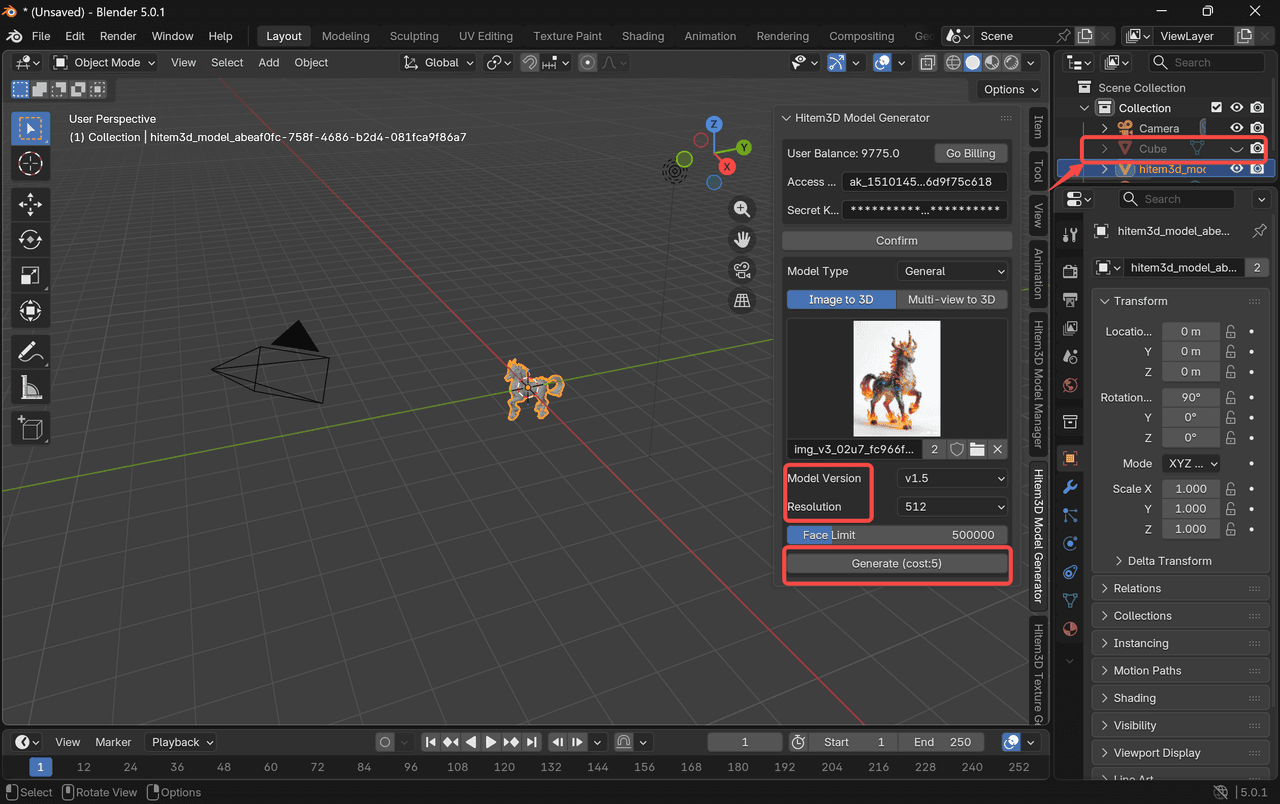Select wireframe viewport shading icon
Viewport: 1280px width, 804px height.
click(x=953, y=62)
